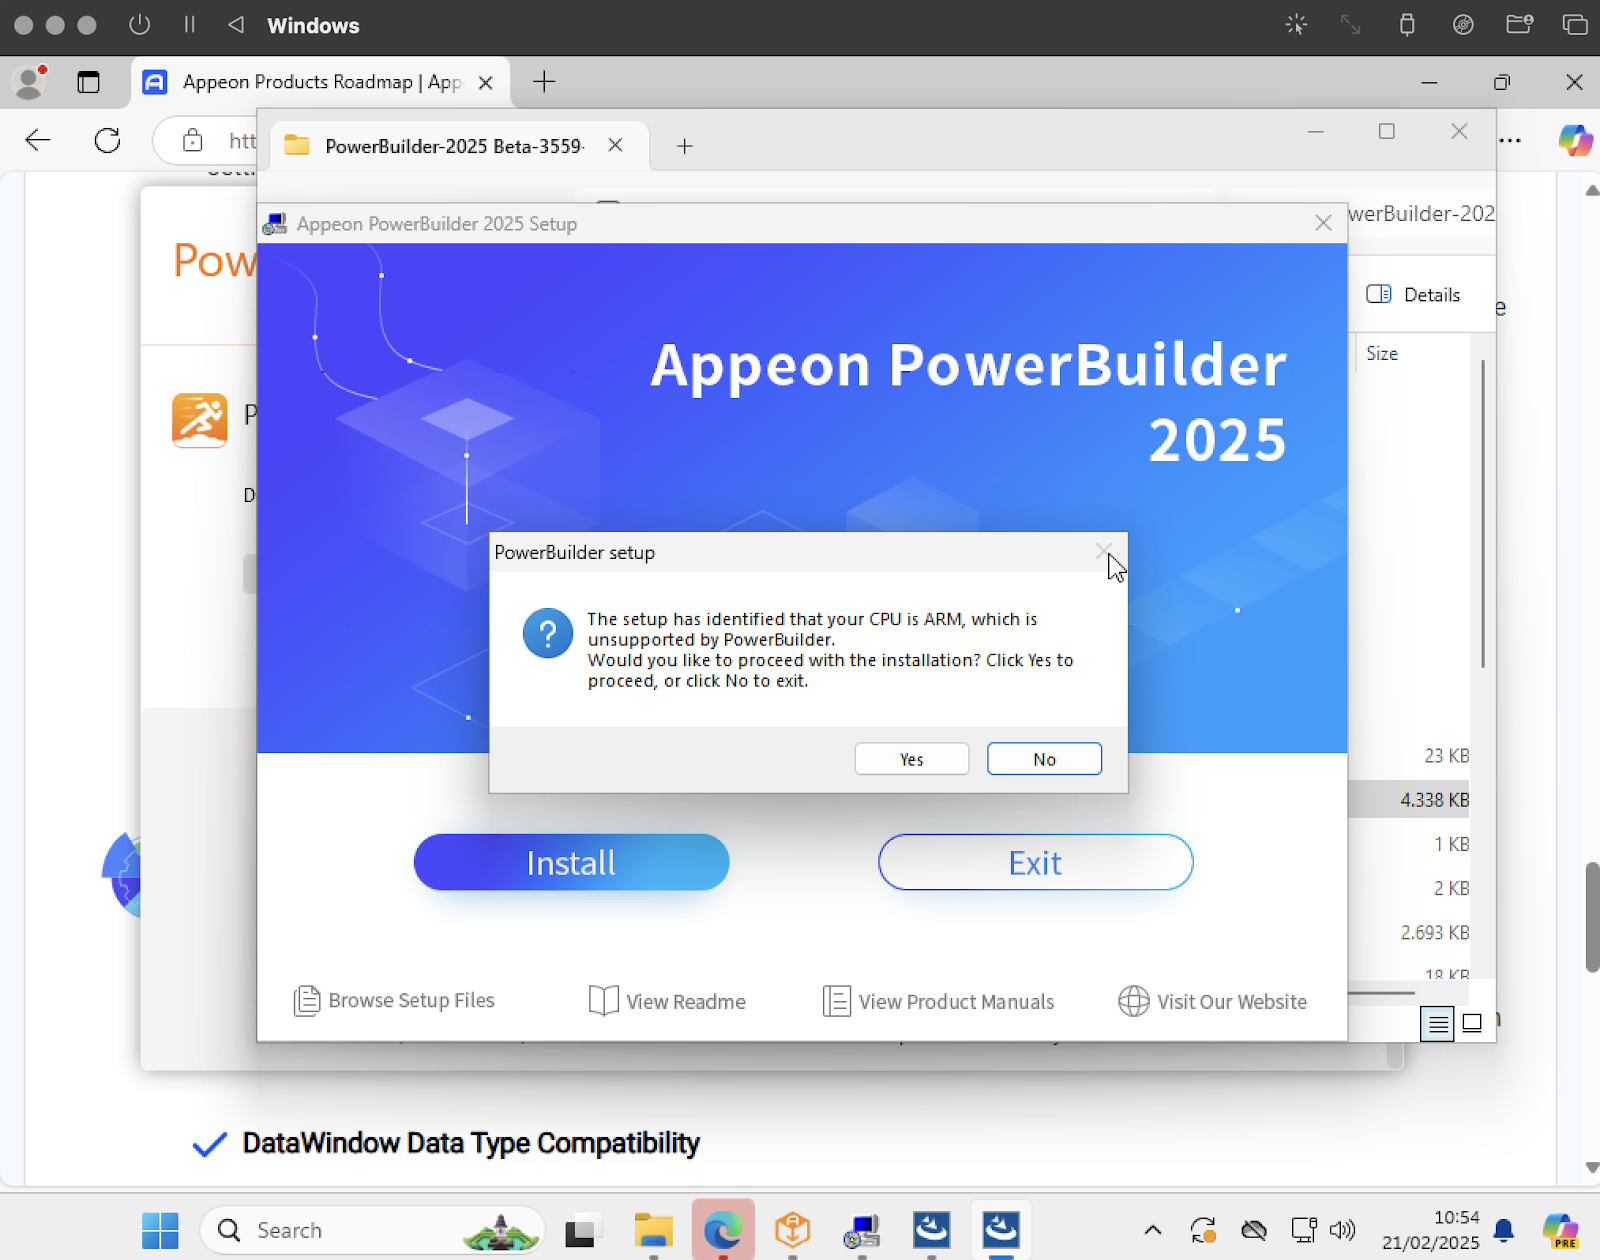
Task: Click the browser page vertical scrollbar thumb
Action: [x=1592, y=917]
